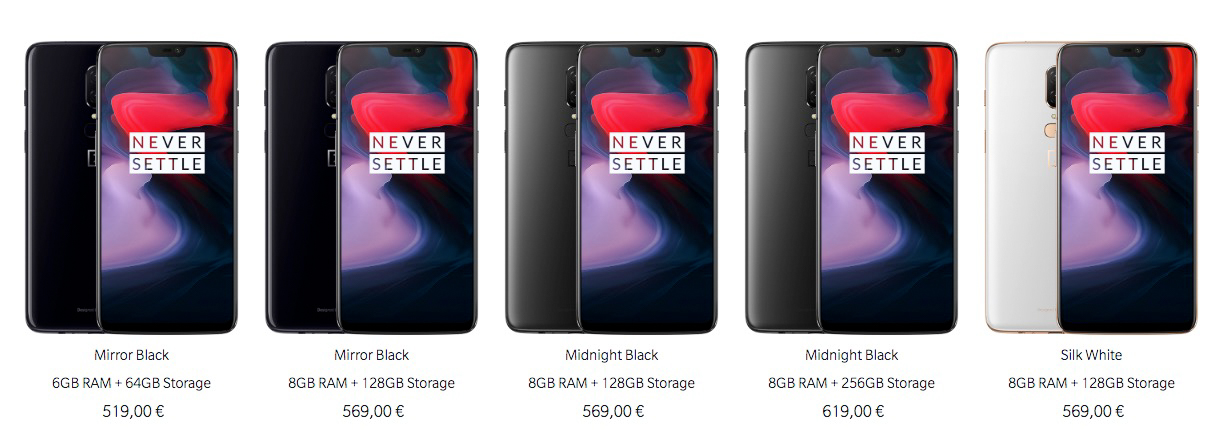The width and height of the screenshot is (1226, 430).
Task: Open the Silk White phone image
Action: pos(1091,188)
